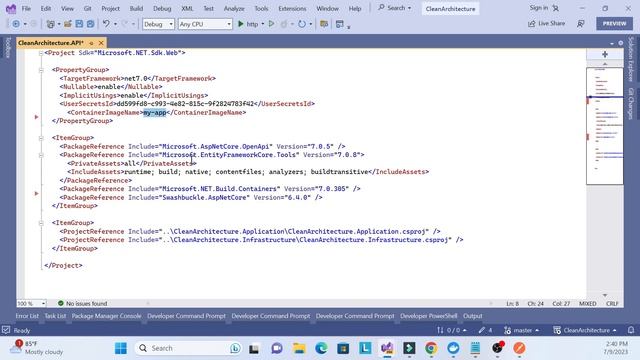Screen dimensions: 640x360
Task: Click the Windows taskbar Search field
Action: point(188,348)
